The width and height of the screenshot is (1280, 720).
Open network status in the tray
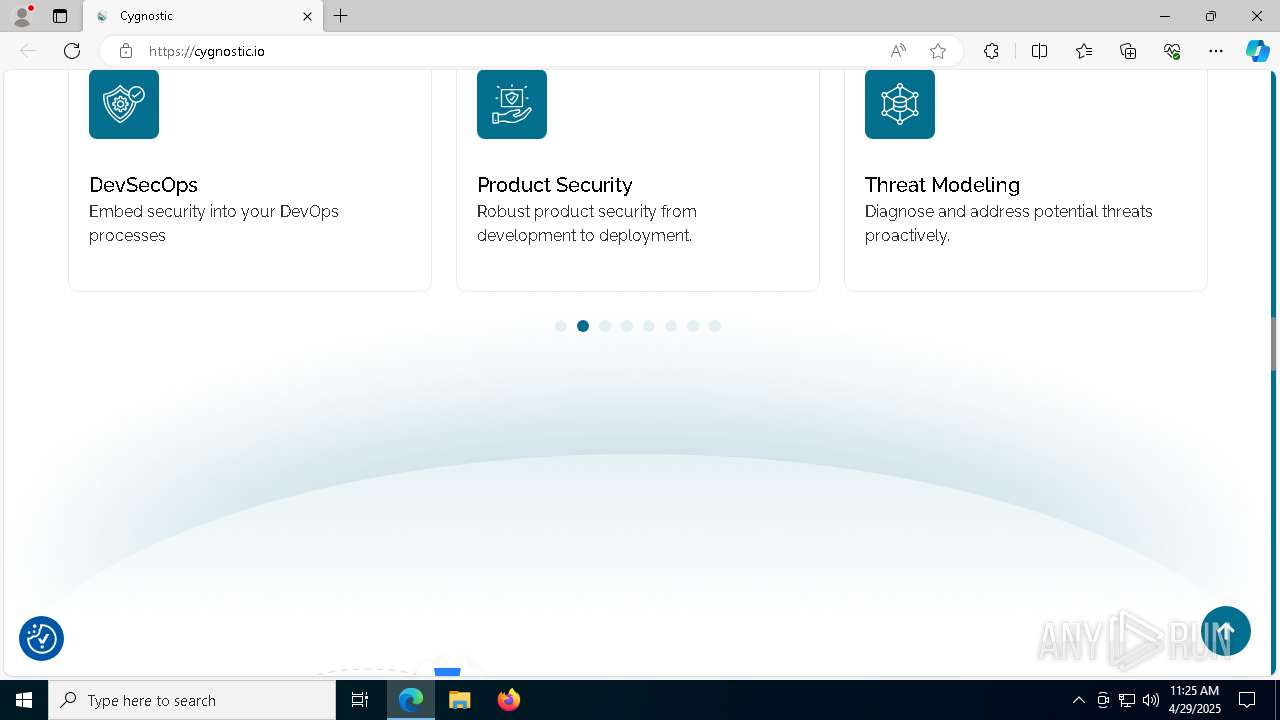(x=1127, y=700)
